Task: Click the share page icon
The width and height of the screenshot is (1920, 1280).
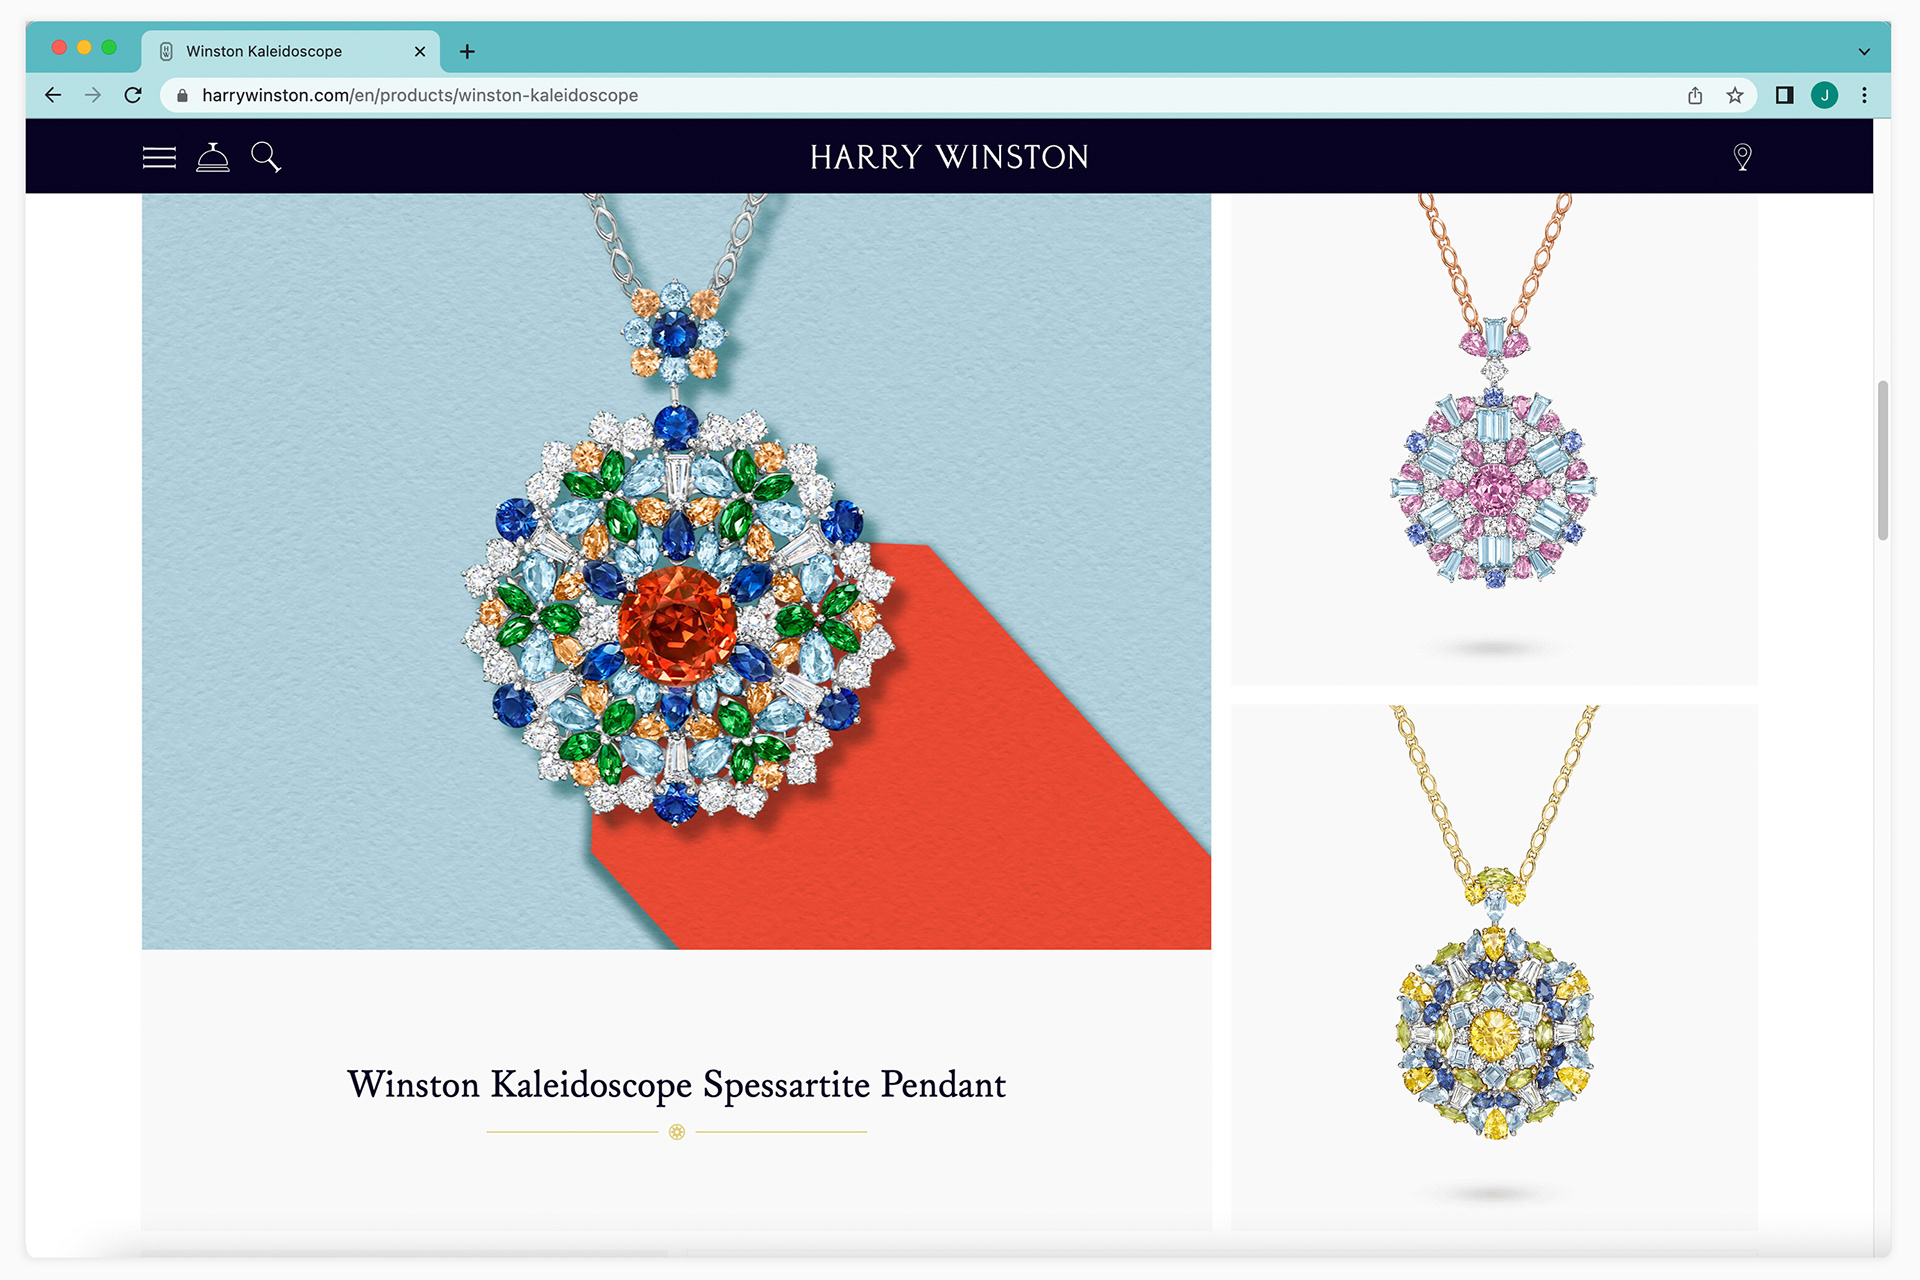Action: [x=1695, y=95]
